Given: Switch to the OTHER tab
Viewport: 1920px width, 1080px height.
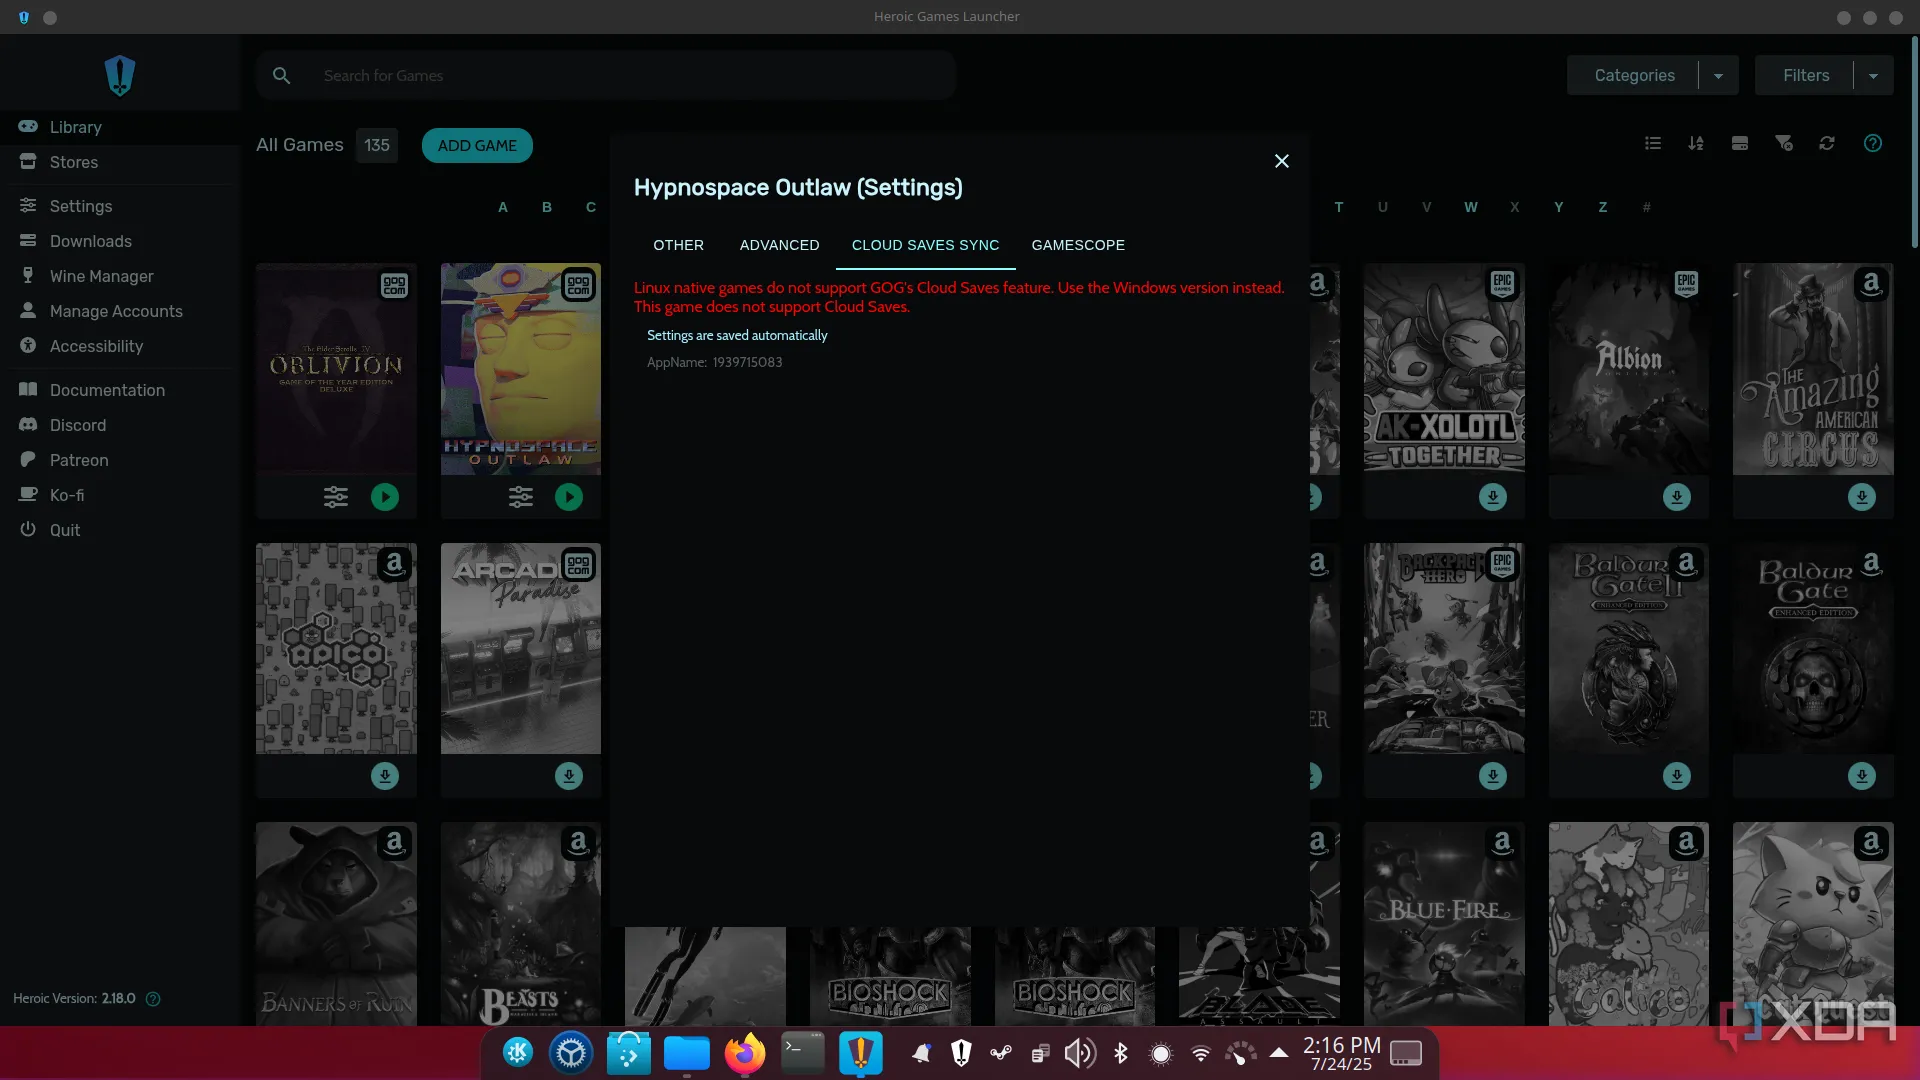Looking at the screenshot, I should pyautogui.click(x=679, y=245).
